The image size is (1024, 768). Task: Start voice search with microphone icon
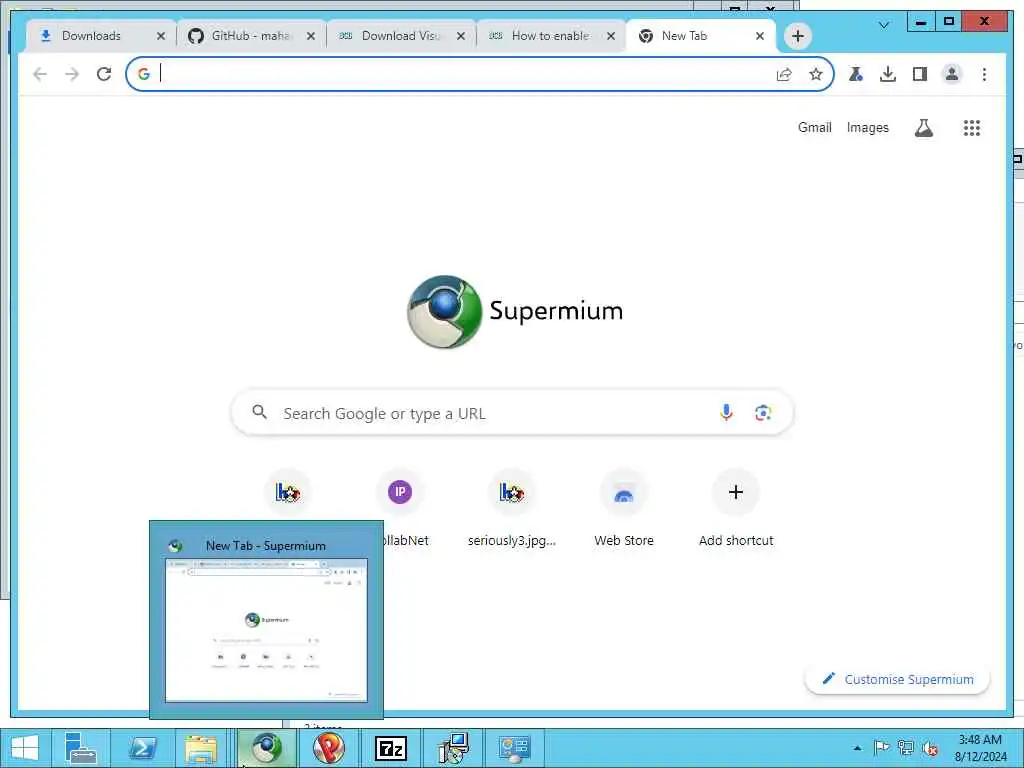(726, 413)
